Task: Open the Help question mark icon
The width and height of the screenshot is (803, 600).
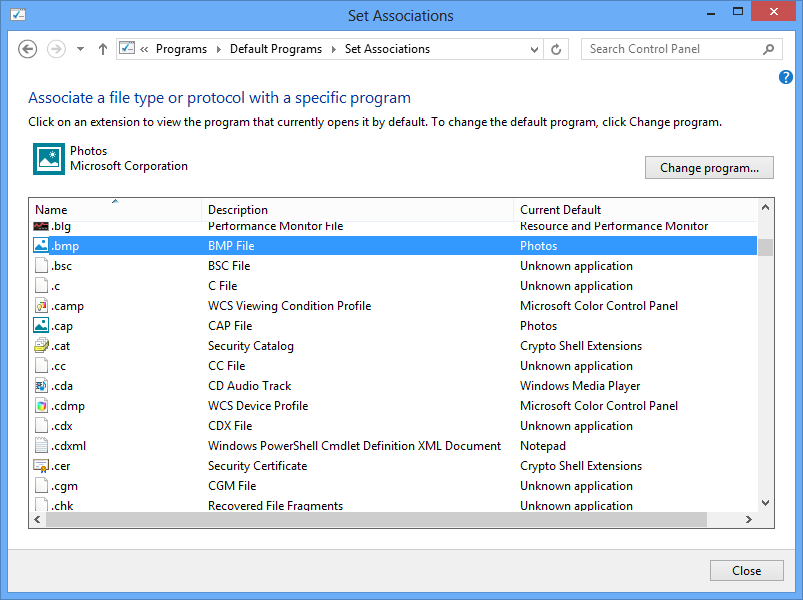Action: coord(785,77)
